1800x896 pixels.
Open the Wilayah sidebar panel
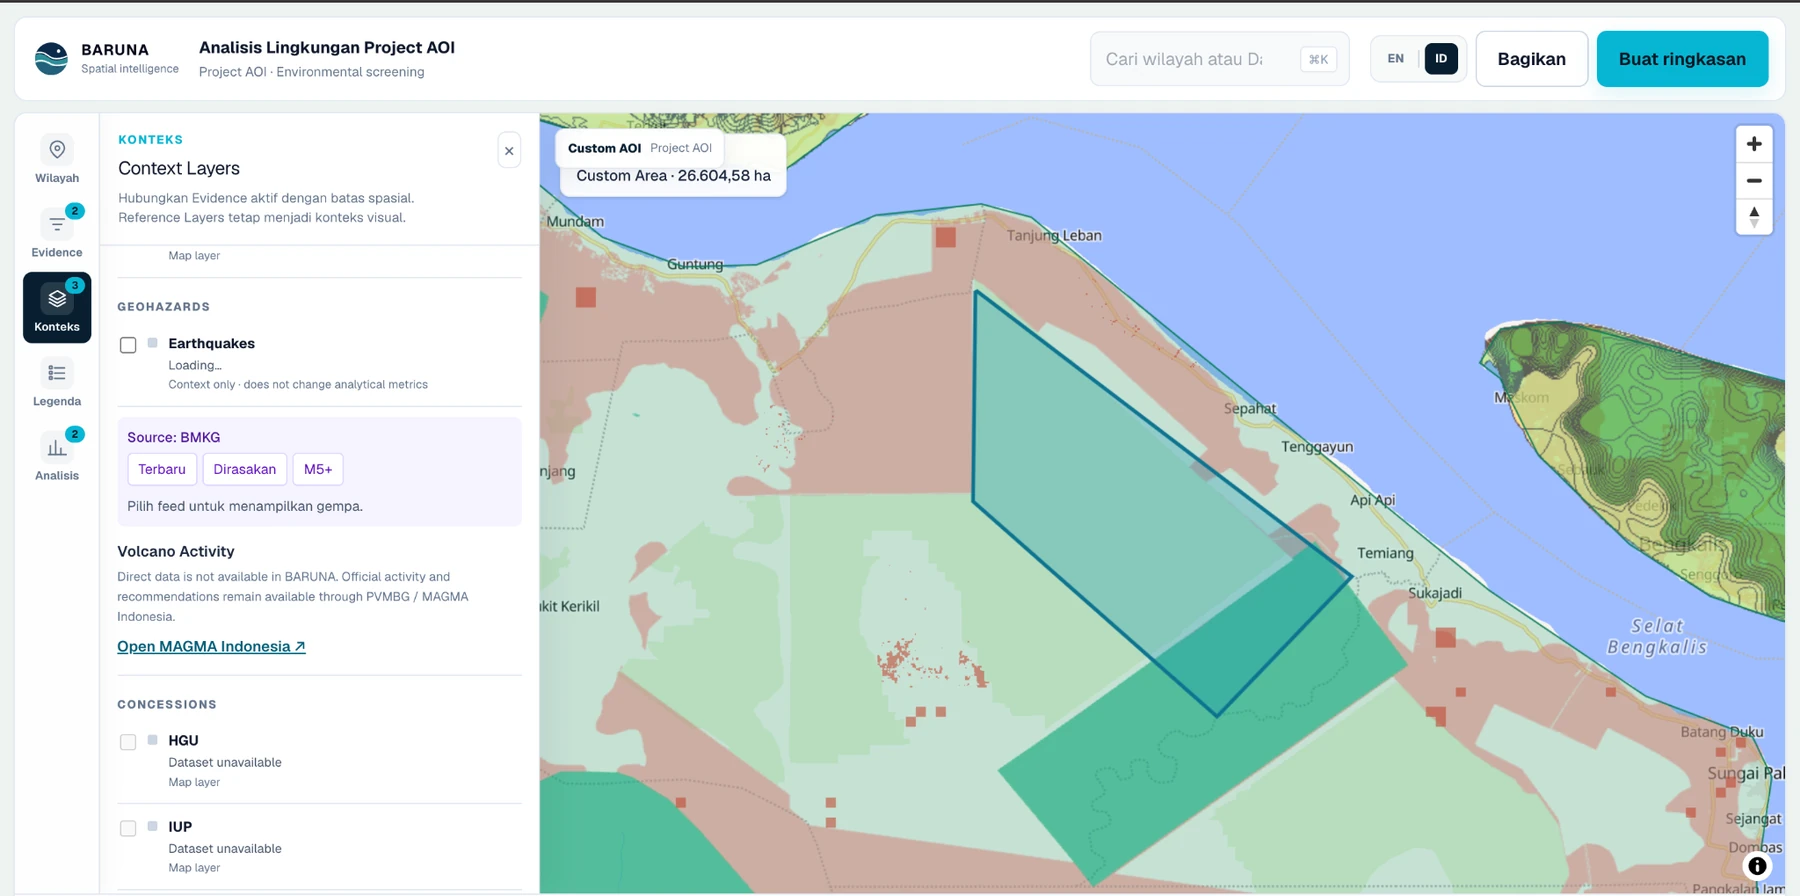[x=57, y=160]
